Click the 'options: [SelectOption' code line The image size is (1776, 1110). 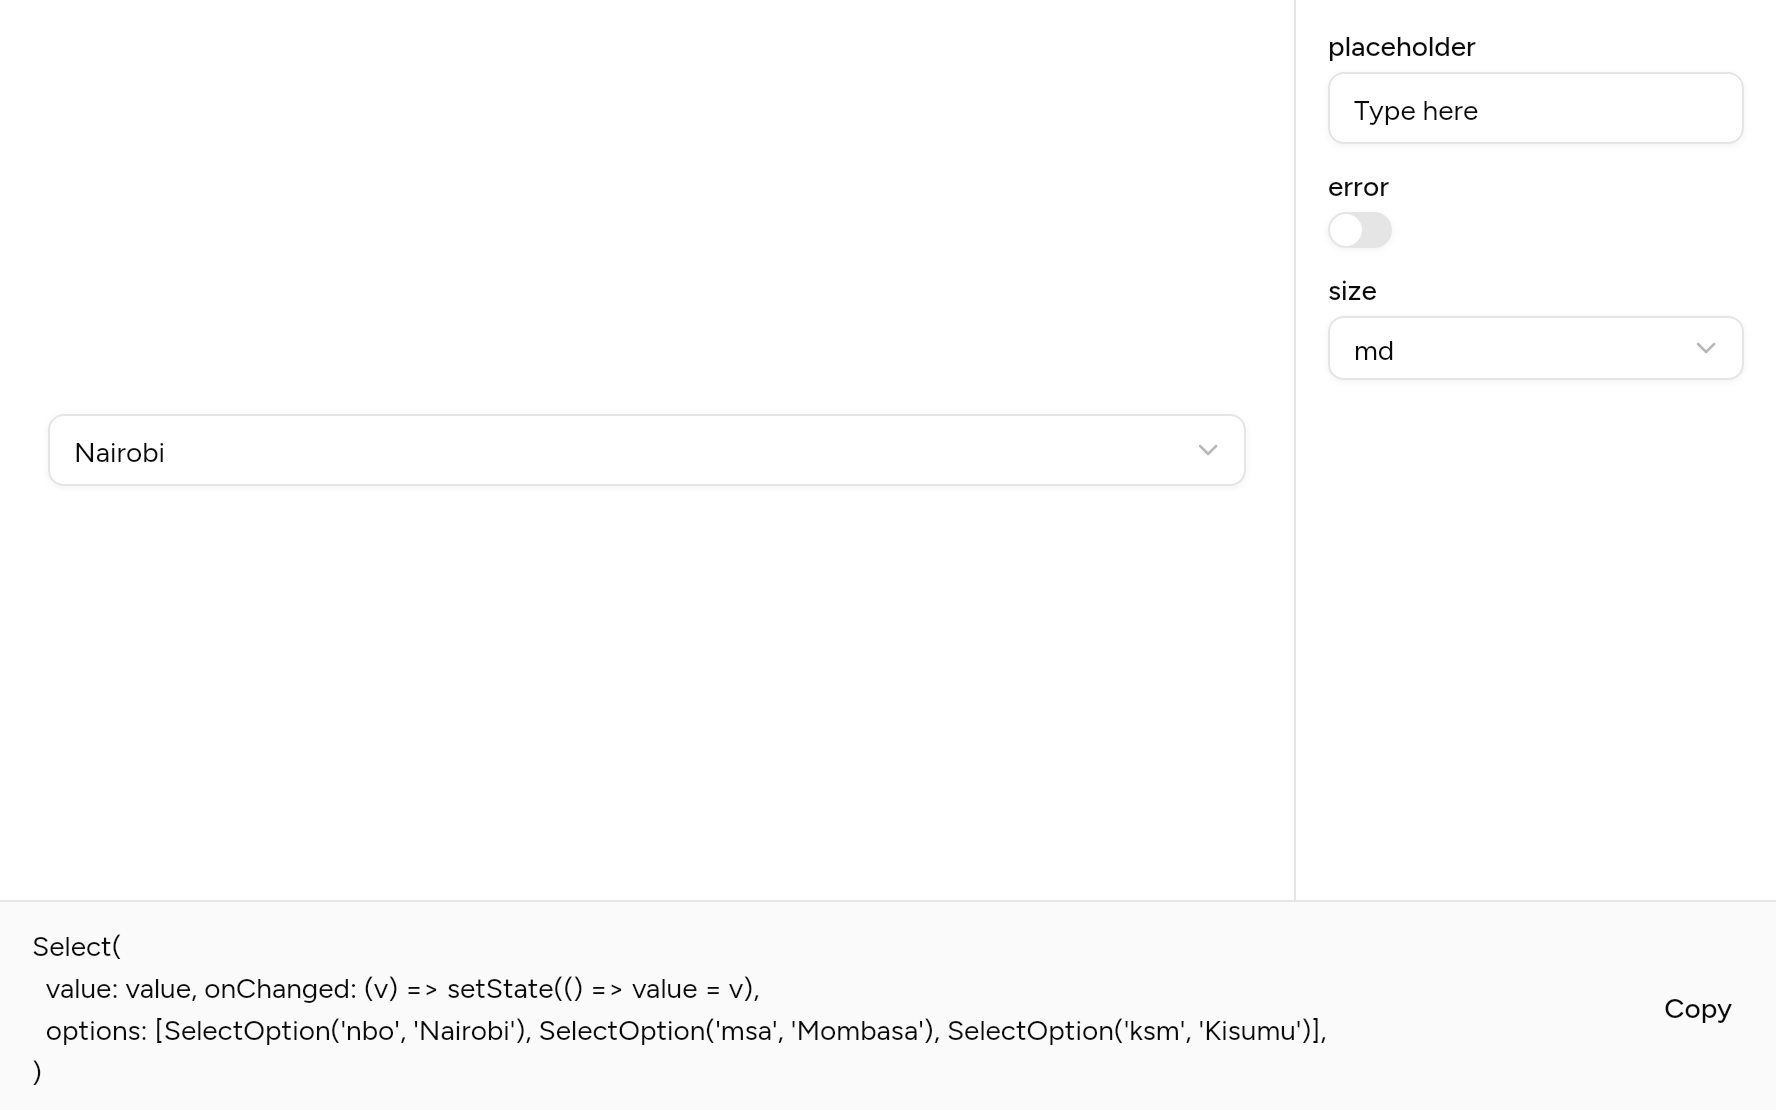[686, 1030]
